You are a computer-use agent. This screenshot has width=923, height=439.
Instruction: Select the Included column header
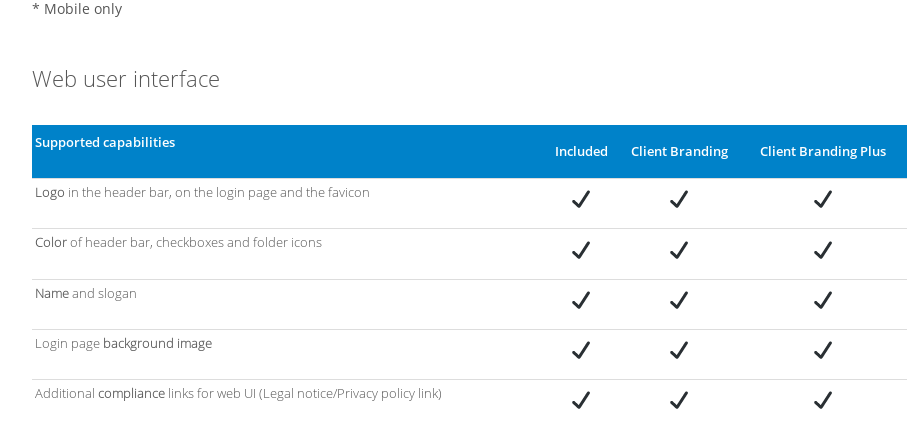point(581,152)
